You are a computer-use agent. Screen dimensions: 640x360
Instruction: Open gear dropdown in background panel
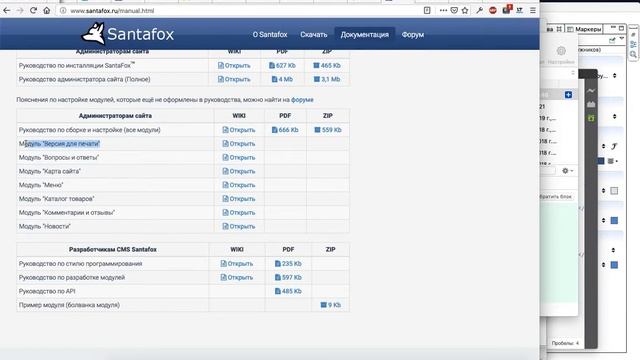(x=568, y=171)
